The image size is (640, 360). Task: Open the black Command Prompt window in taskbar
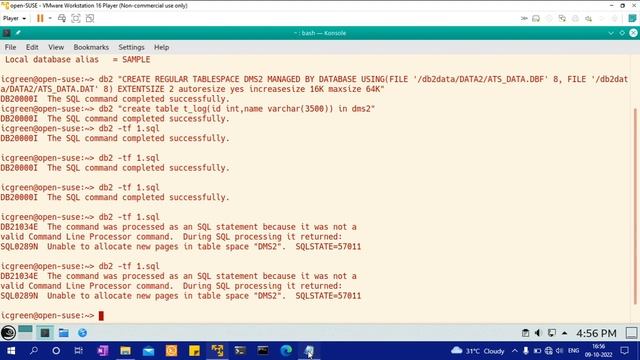[263, 351]
